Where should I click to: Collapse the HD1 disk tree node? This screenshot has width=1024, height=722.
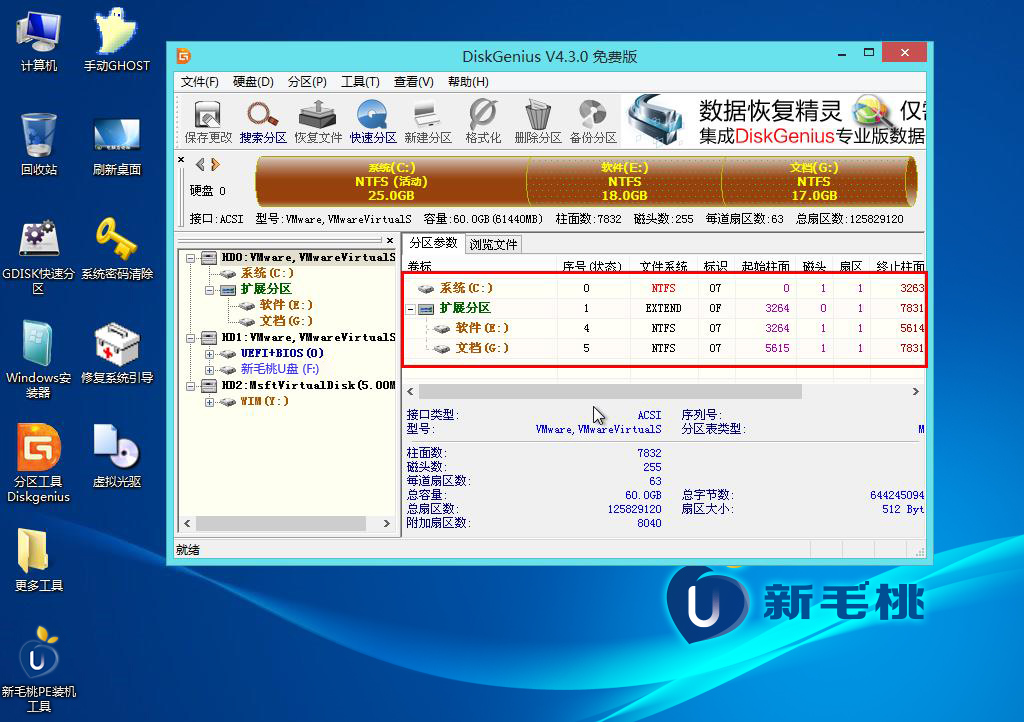tap(190, 338)
